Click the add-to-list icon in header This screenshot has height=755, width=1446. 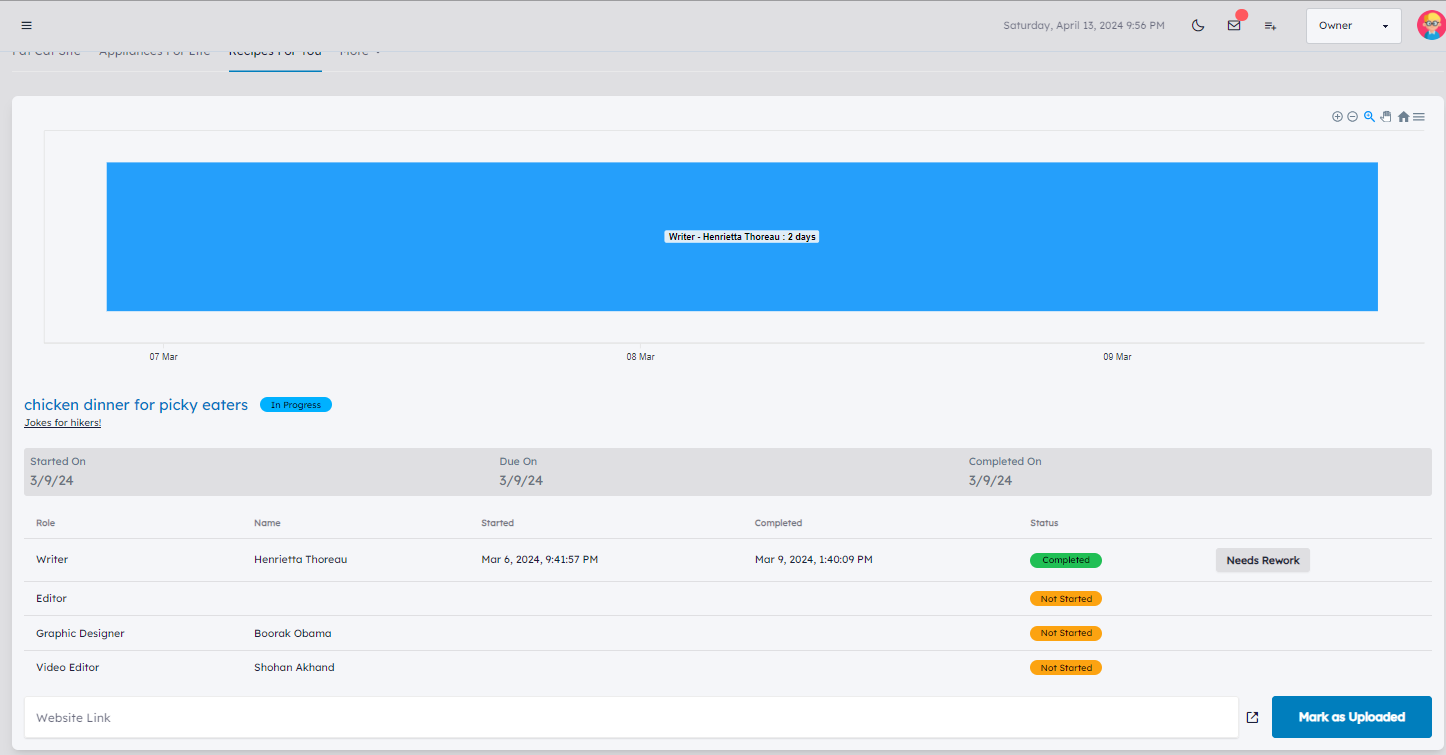tap(1270, 25)
